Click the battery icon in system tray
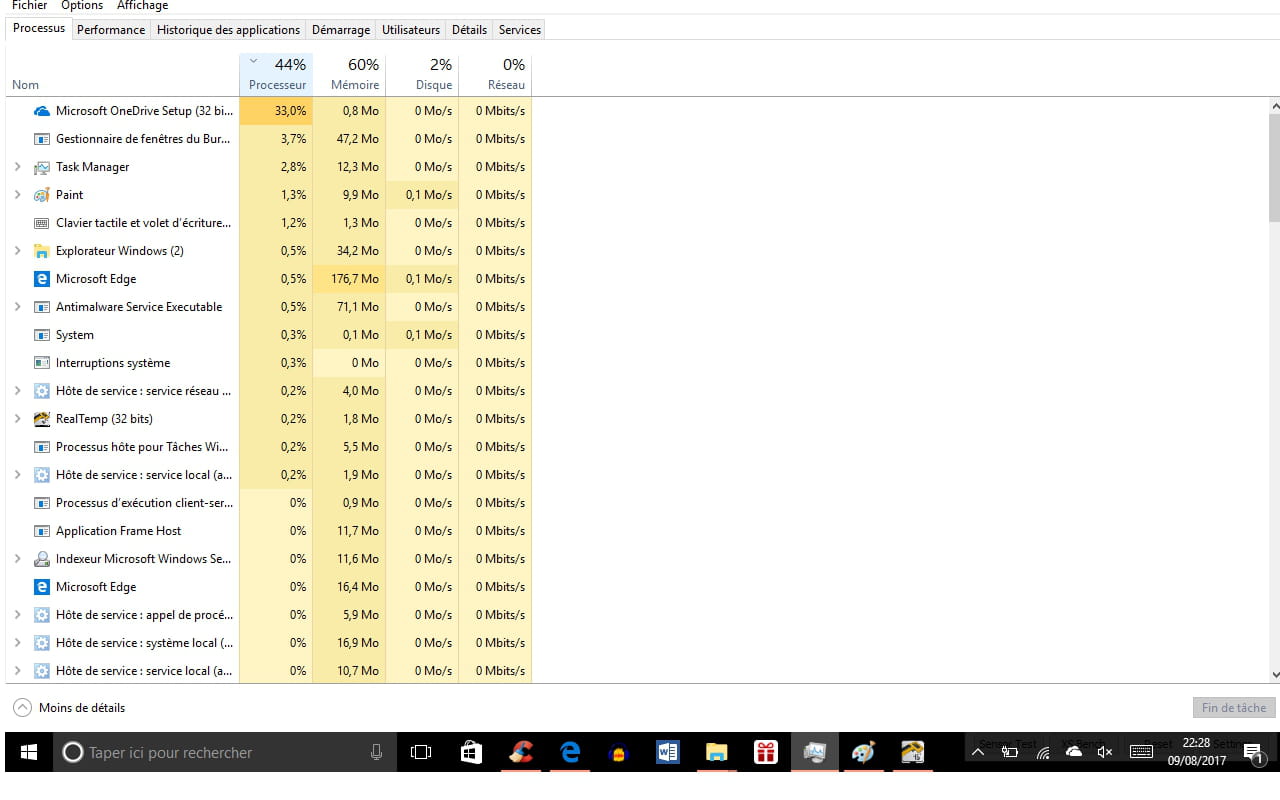Screen dimensions: 1280x800 1010,752
